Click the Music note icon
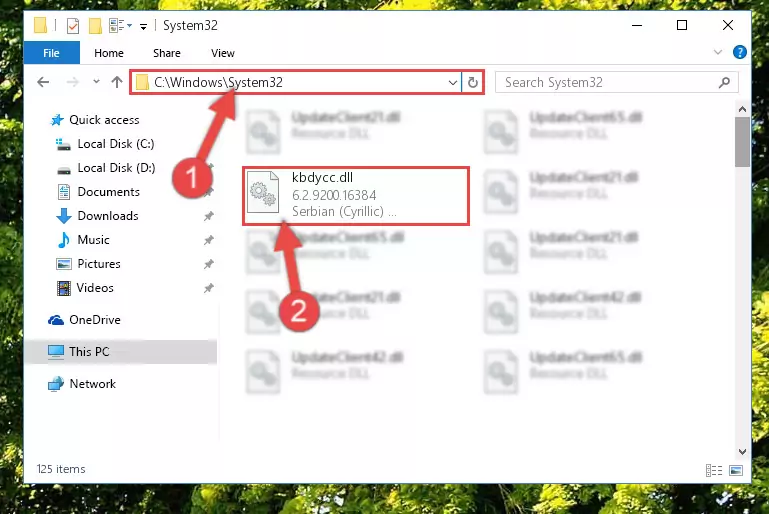The image size is (769, 514). pyautogui.click(x=64, y=240)
